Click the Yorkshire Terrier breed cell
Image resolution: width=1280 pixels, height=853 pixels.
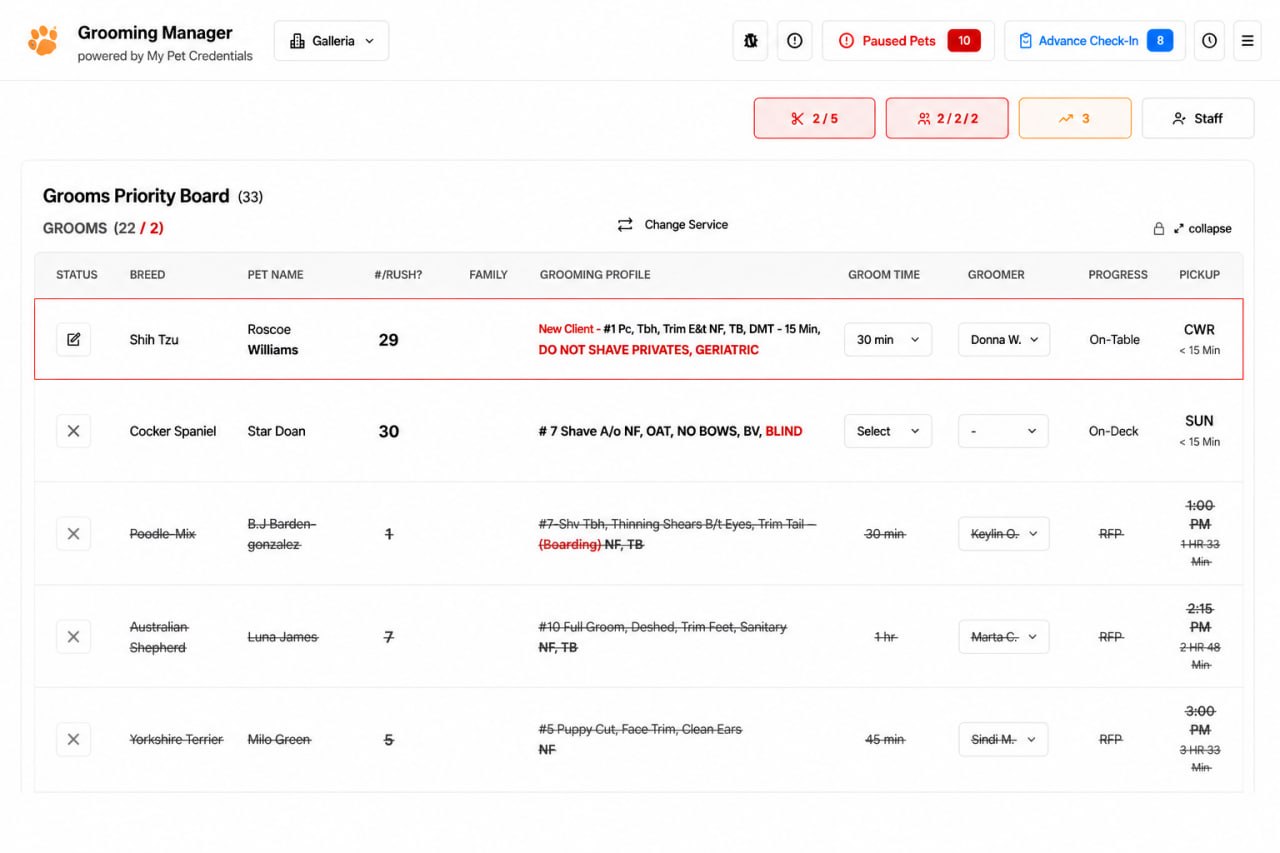177,739
